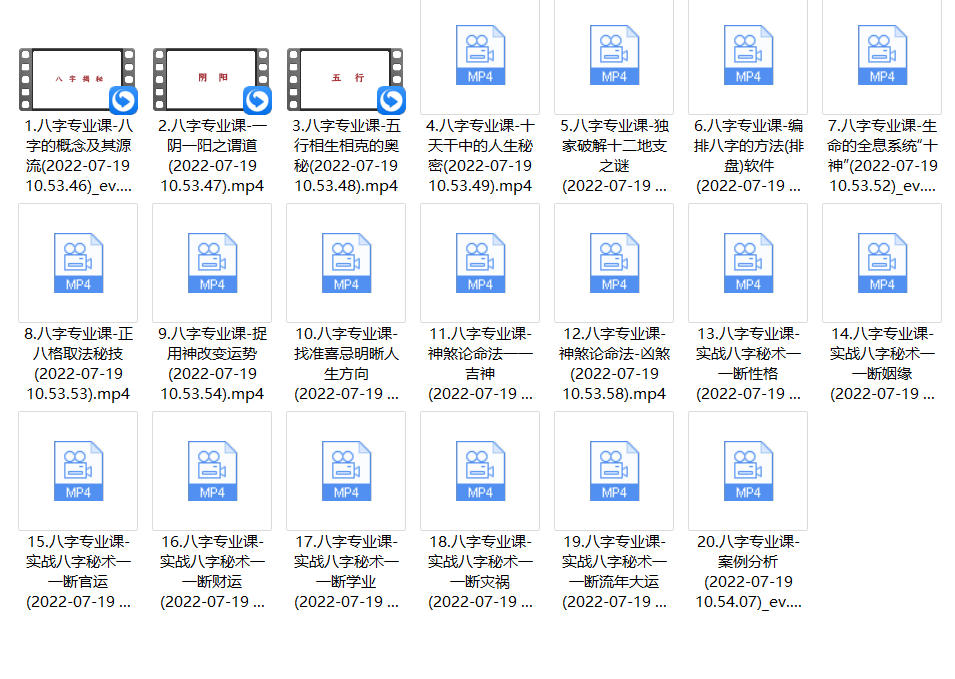Select MP4 icon of 12.八字专业课-神煞论命法-凶煞
This screenshot has width=955, height=679.
pyautogui.click(x=615, y=262)
